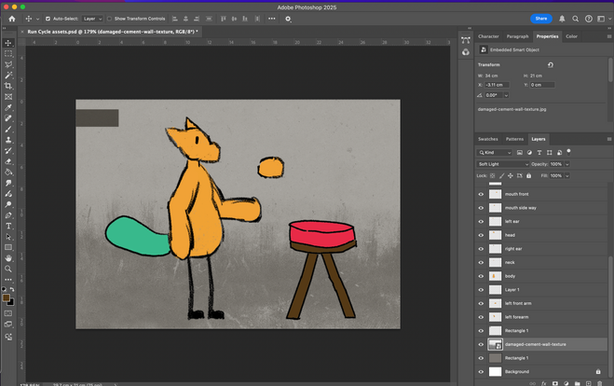Toggle visibility of Layer 1
This screenshot has width=614, height=386.
[x=481, y=290]
